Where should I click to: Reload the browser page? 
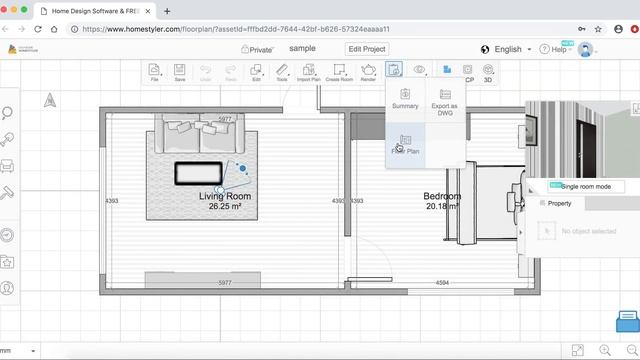[x=38, y=29]
